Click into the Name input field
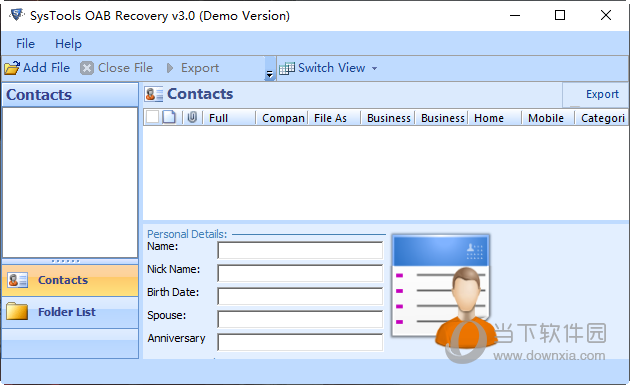 point(300,250)
